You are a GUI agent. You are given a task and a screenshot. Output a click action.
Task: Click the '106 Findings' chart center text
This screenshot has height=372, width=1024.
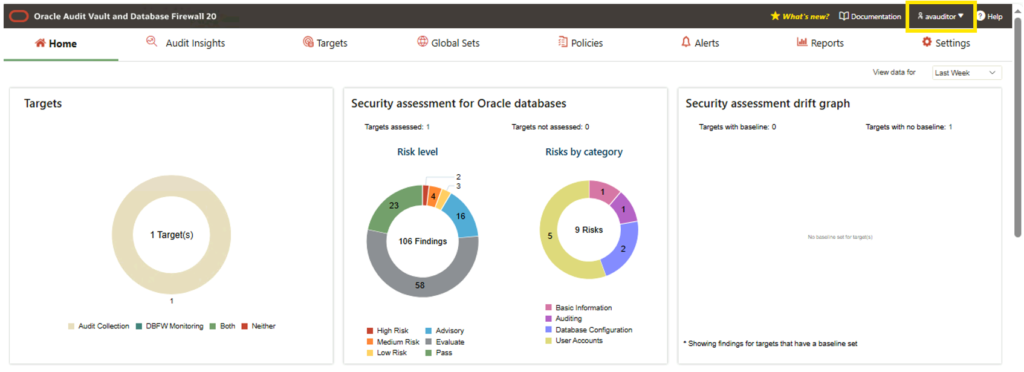(423, 241)
